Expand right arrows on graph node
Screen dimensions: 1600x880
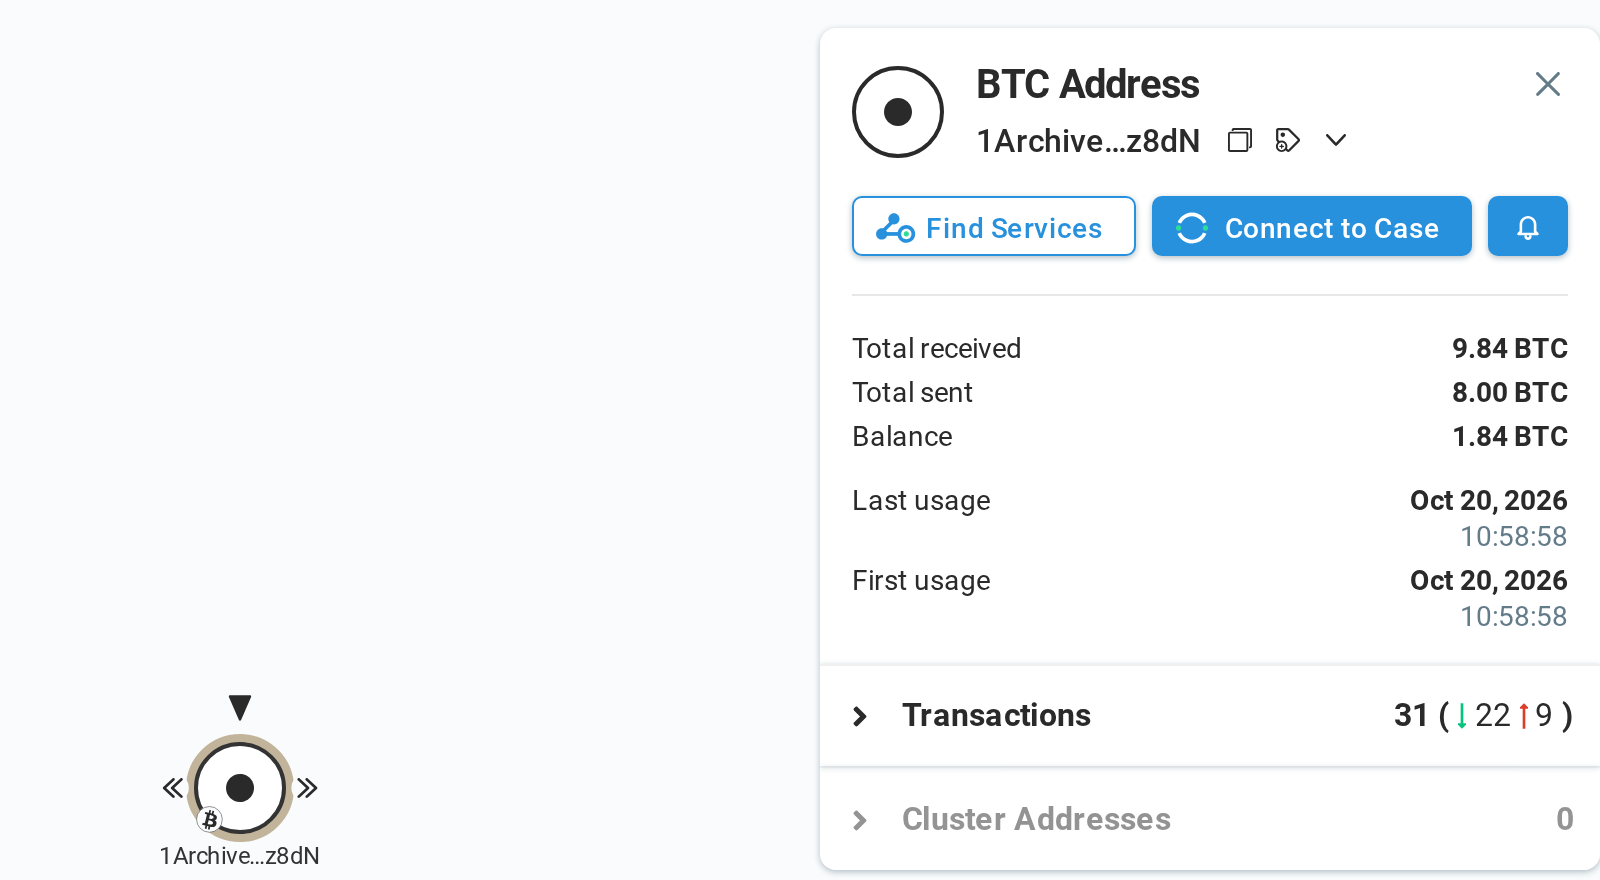tap(307, 788)
